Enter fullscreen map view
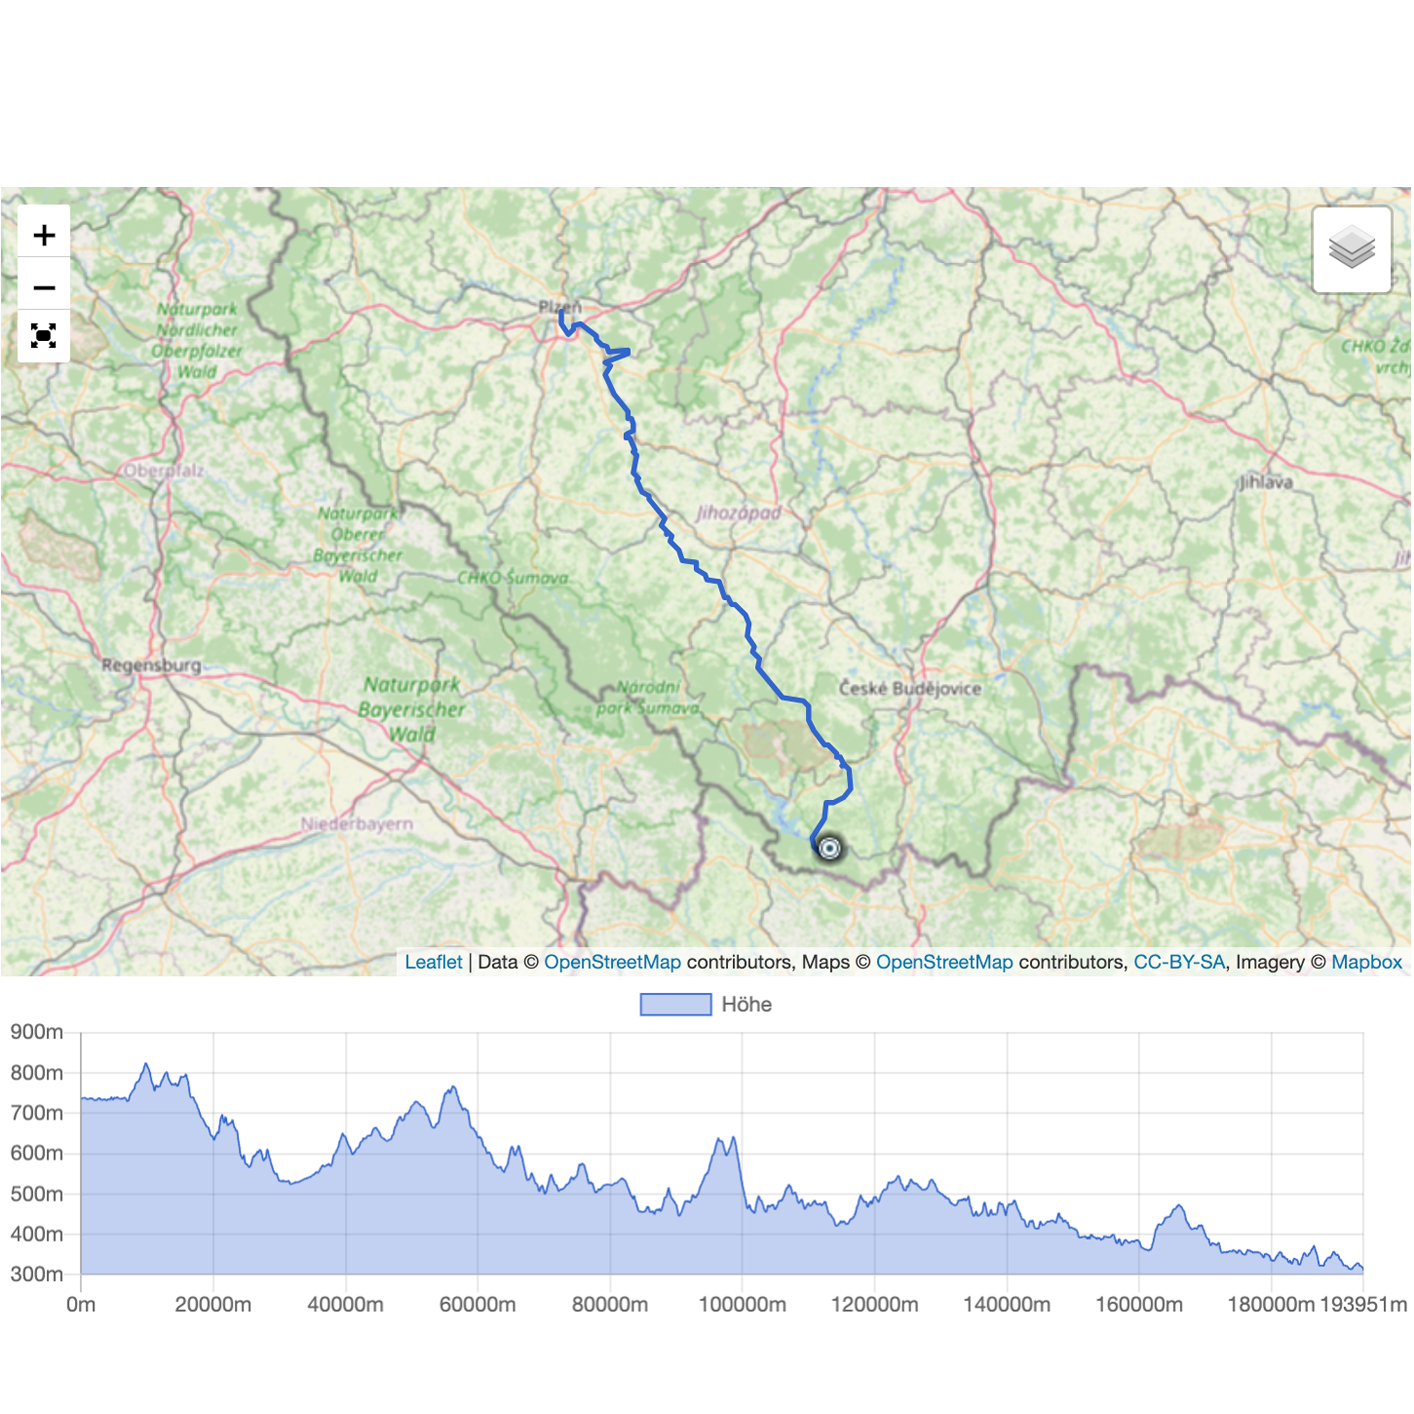This screenshot has width=1414, height=1414. click(x=44, y=336)
